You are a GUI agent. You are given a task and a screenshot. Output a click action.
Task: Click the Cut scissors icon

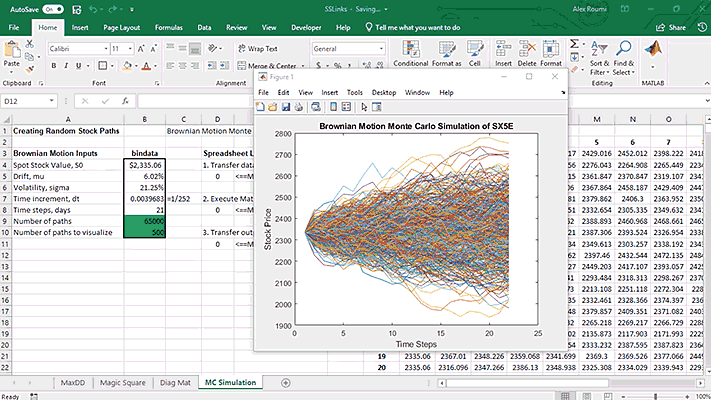(x=27, y=46)
